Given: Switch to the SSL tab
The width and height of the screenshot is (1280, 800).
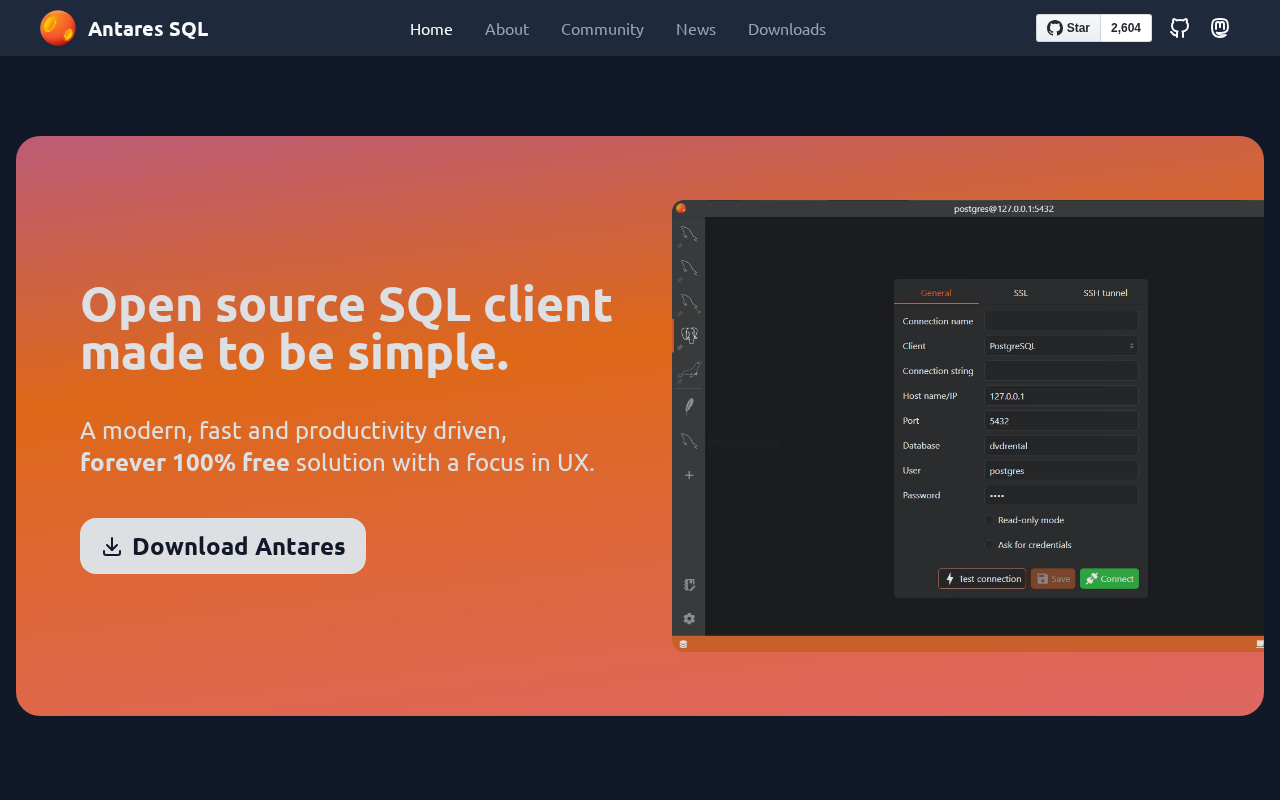Looking at the screenshot, I should tap(1020, 293).
